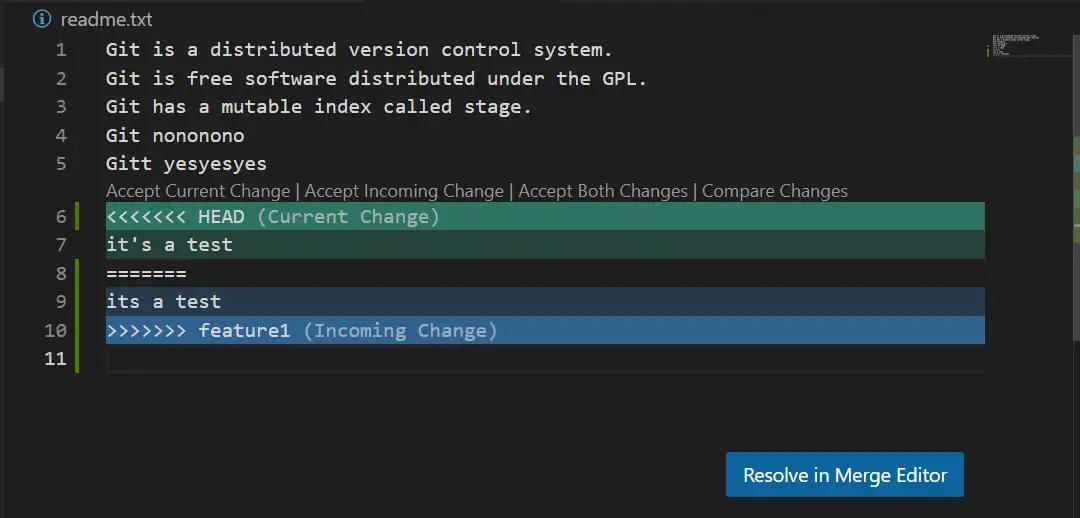Place cursor in "its a test" incoming line
Screen dimensions: 1080x518
(163, 302)
